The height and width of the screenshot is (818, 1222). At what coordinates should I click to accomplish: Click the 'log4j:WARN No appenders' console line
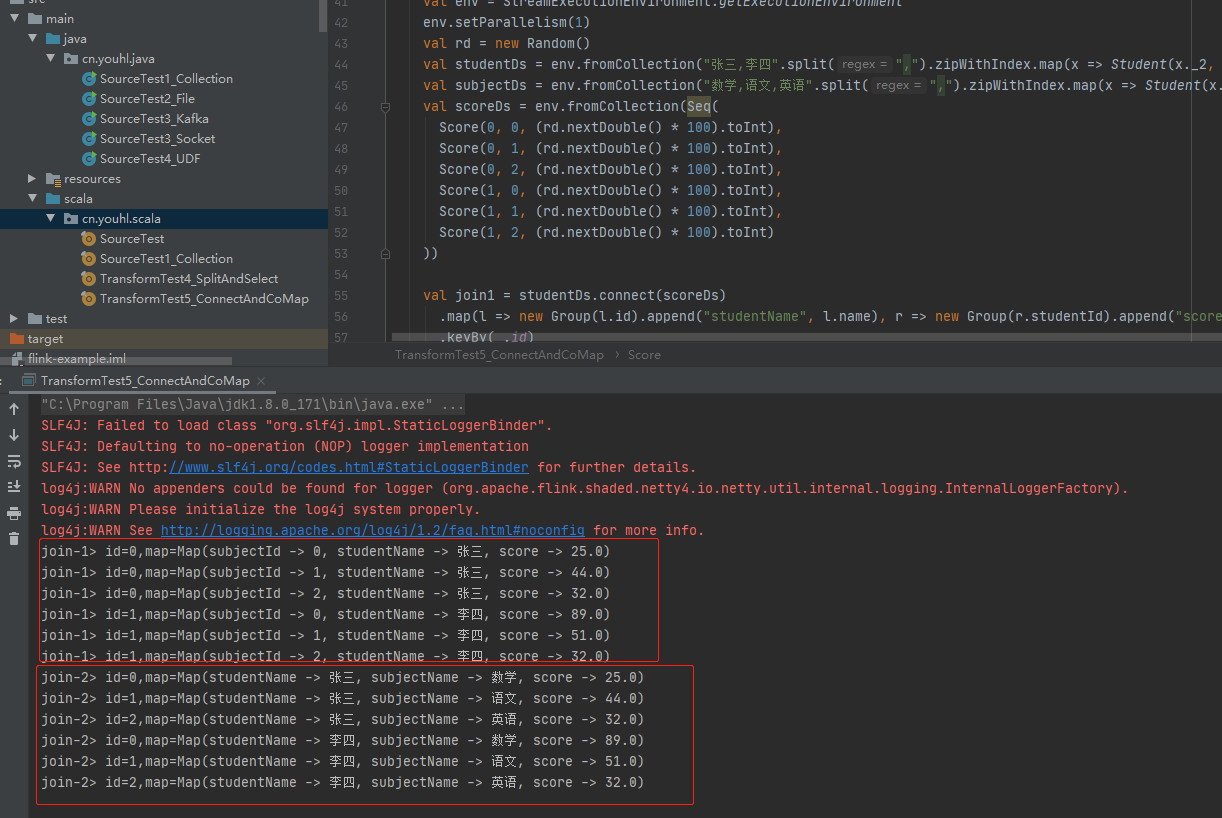coord(585,488)
